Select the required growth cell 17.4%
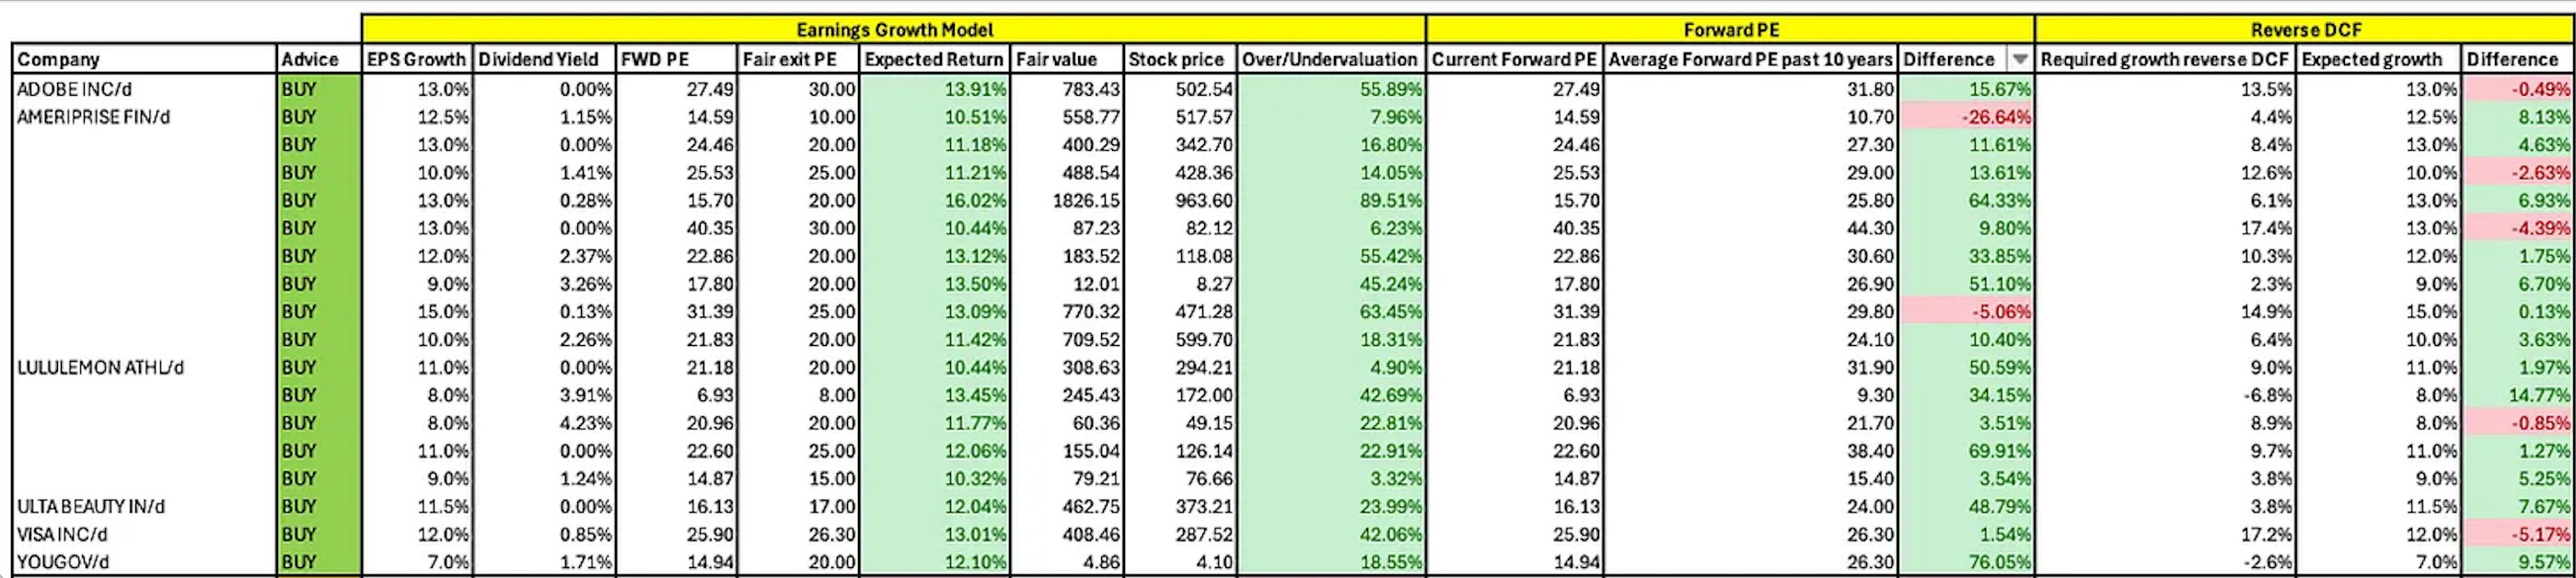The width and height of the screenshot is (2576, 578). (2165, 228)
